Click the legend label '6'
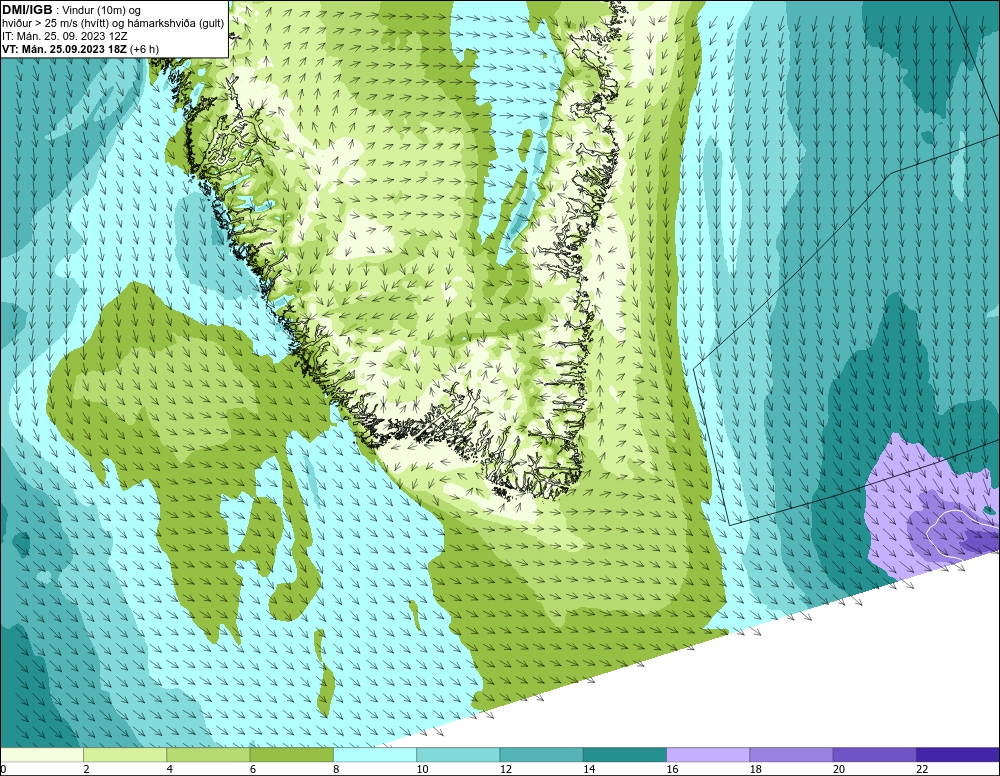Image resolution: width=1000 pixels, height=776 pixels. [x=253, y=769]
